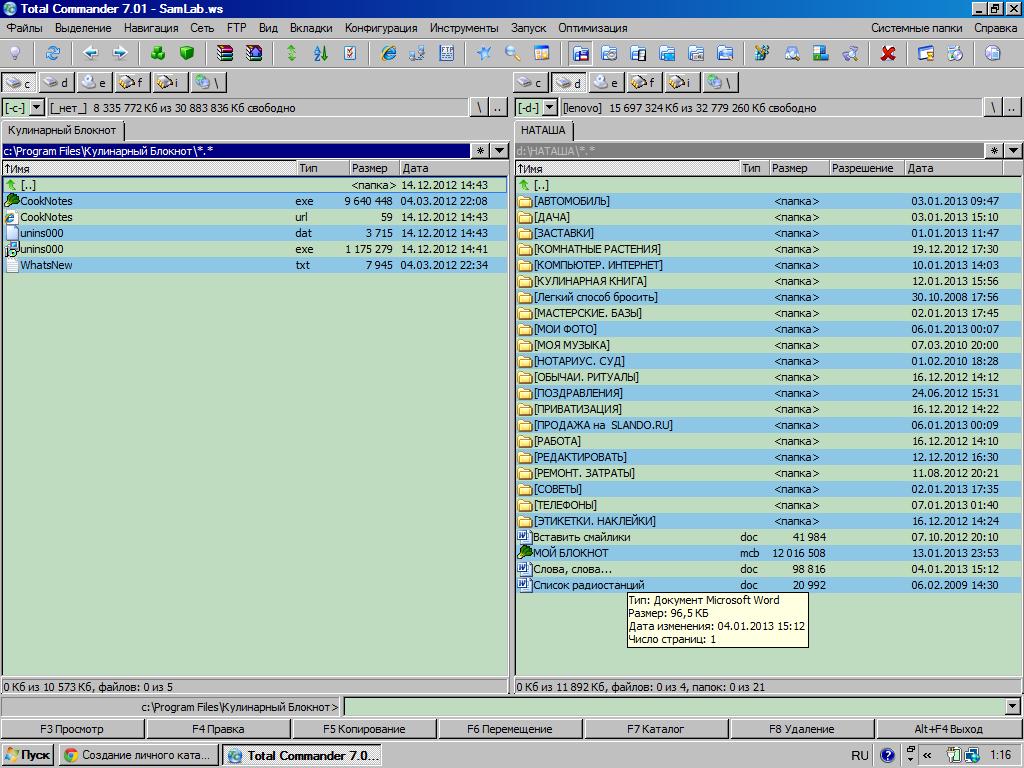Image resolution: width=1024 pixels, height=768 pixels.
Task: Open the command line history dropdown
Action: click(1013, 707)
